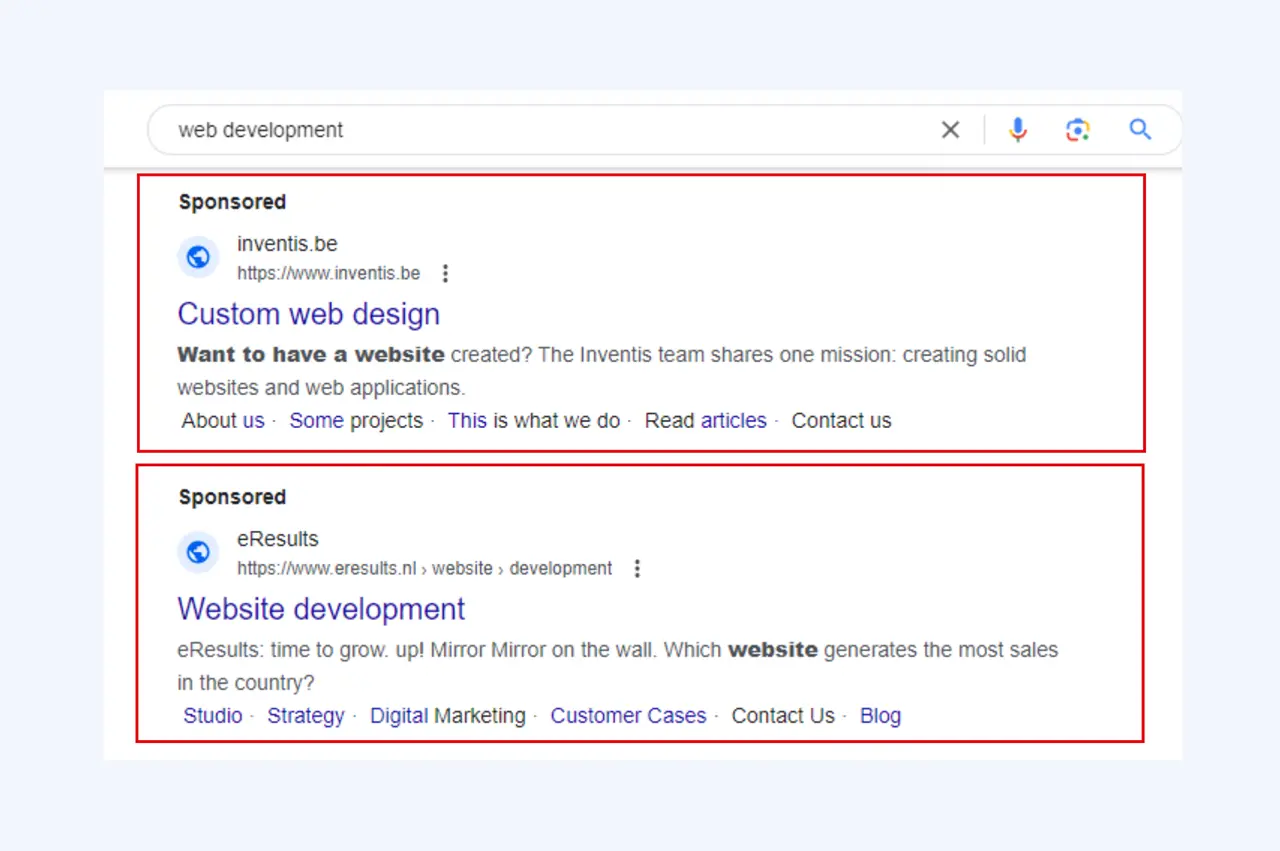Viewport: 1280px width, 851px height.
Task: Open the 'Custom web design' ad headline
Action: pyautogui.click(x=308, y=314)
